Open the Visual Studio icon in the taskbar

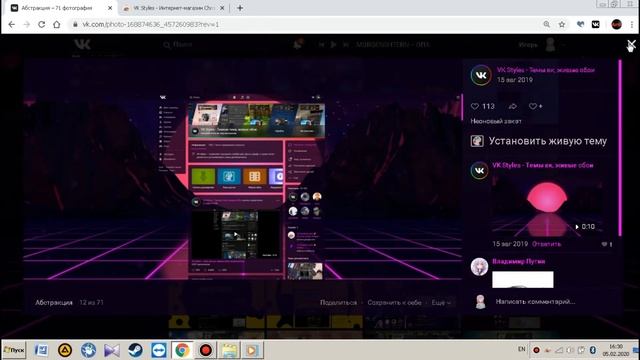point(111,350)
